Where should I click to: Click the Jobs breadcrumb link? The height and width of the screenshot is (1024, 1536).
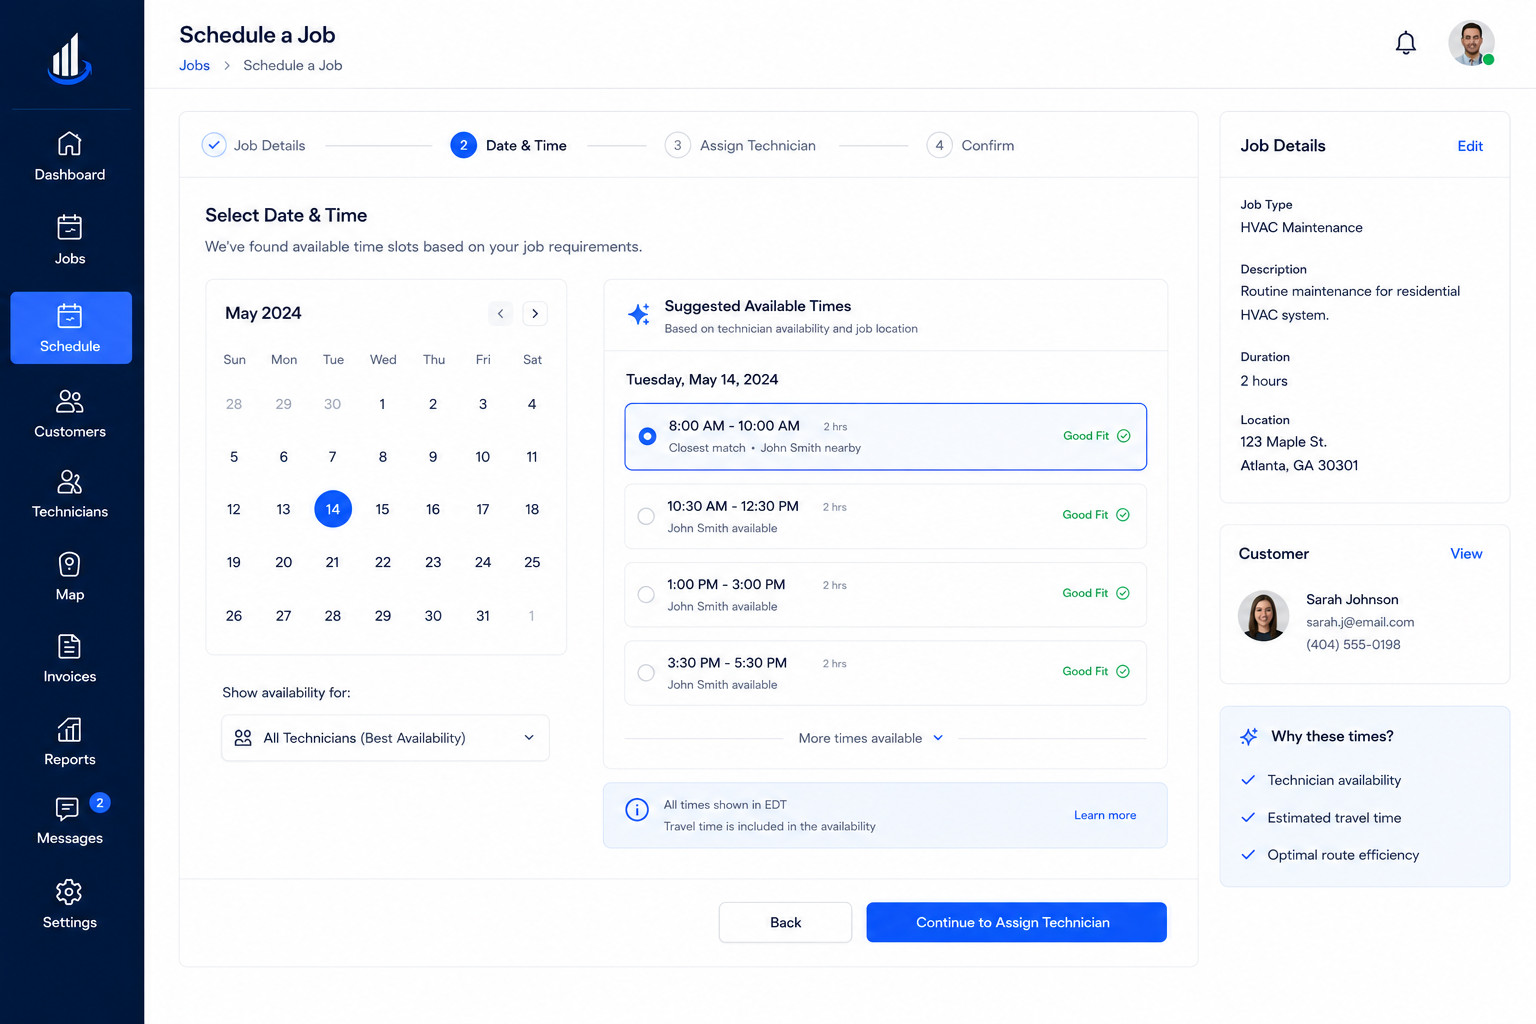pyautogui.click(x=194, y=65)
